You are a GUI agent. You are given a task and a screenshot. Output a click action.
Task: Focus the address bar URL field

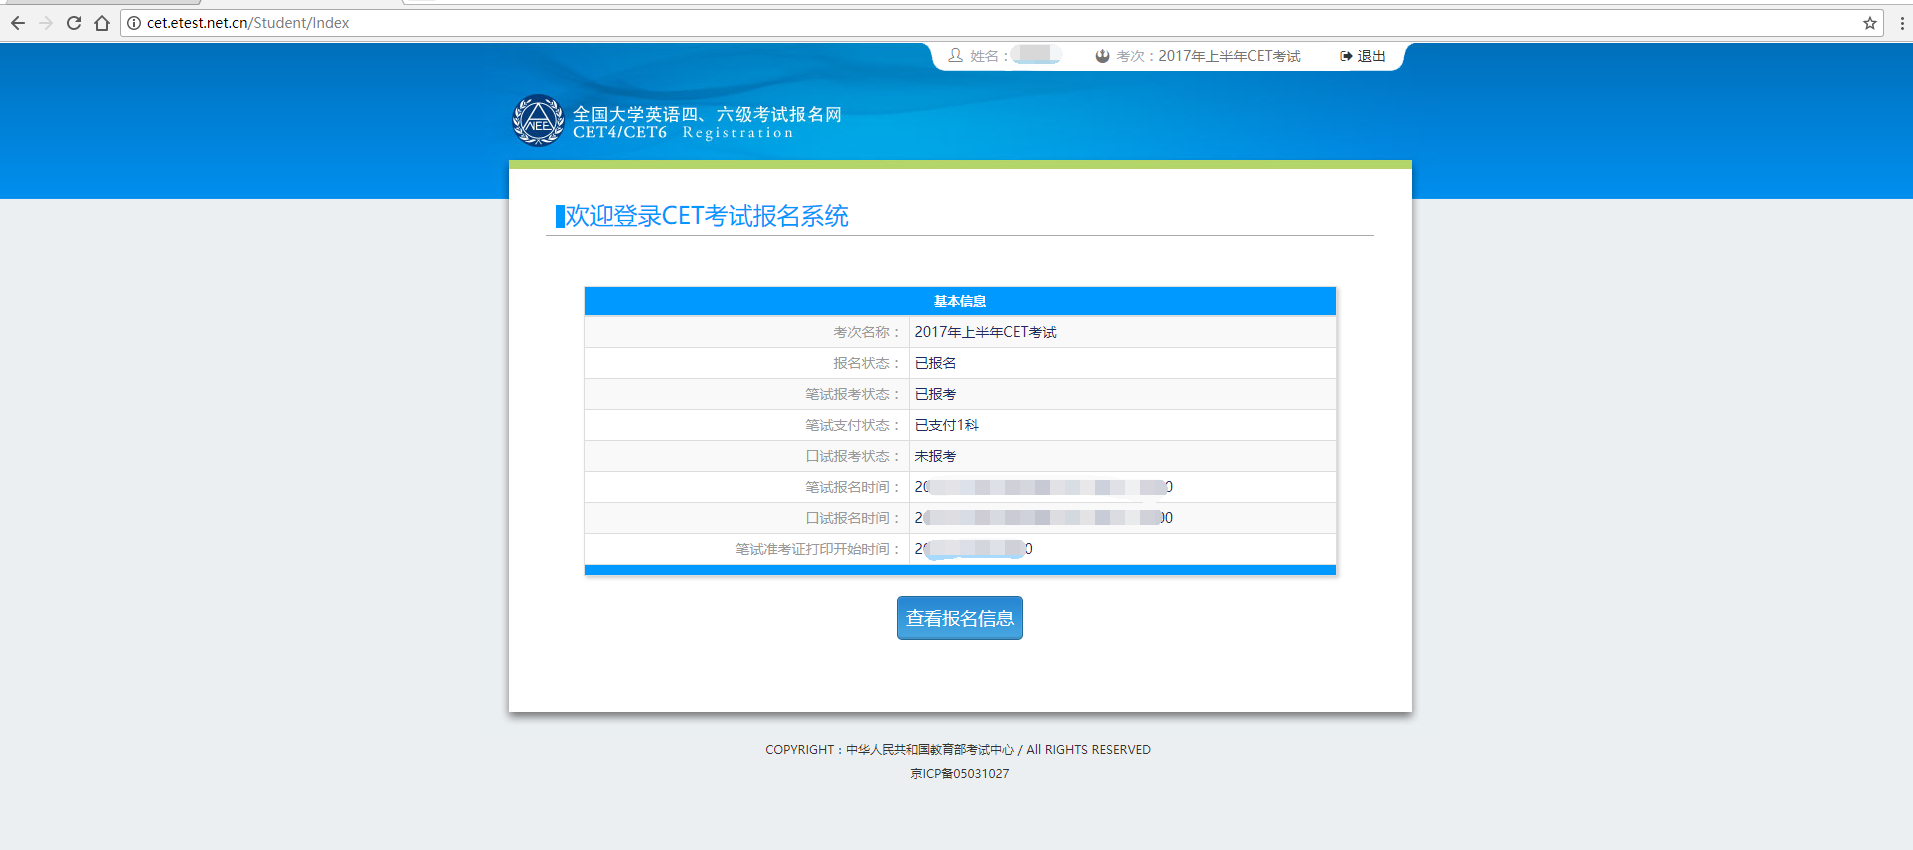coord(900,23)
